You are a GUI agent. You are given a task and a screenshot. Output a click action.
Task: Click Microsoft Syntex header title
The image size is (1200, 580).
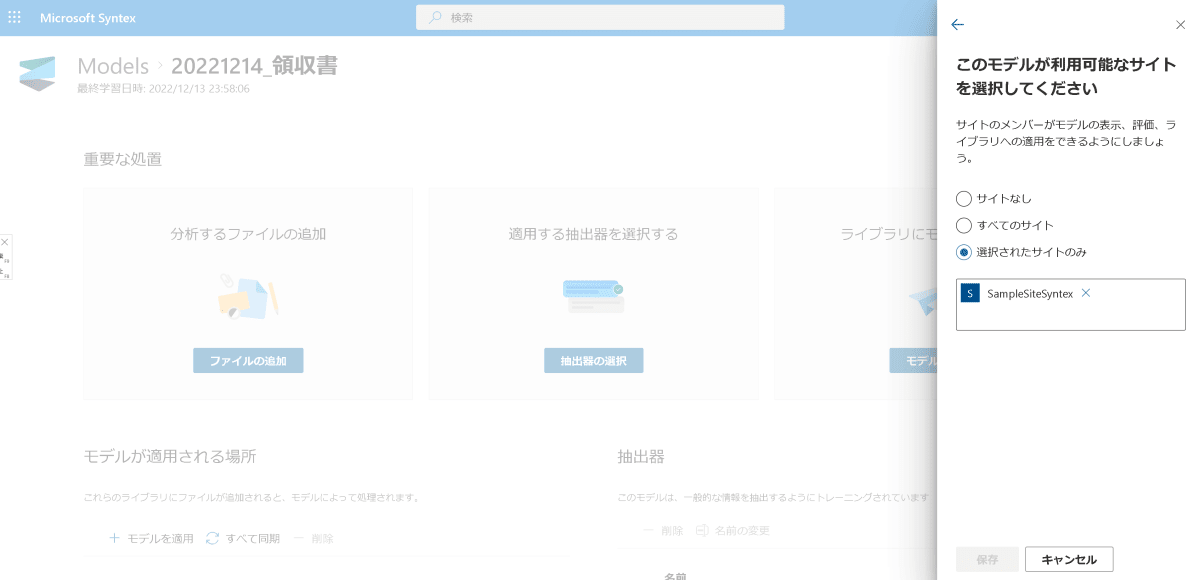coord(88,18)
